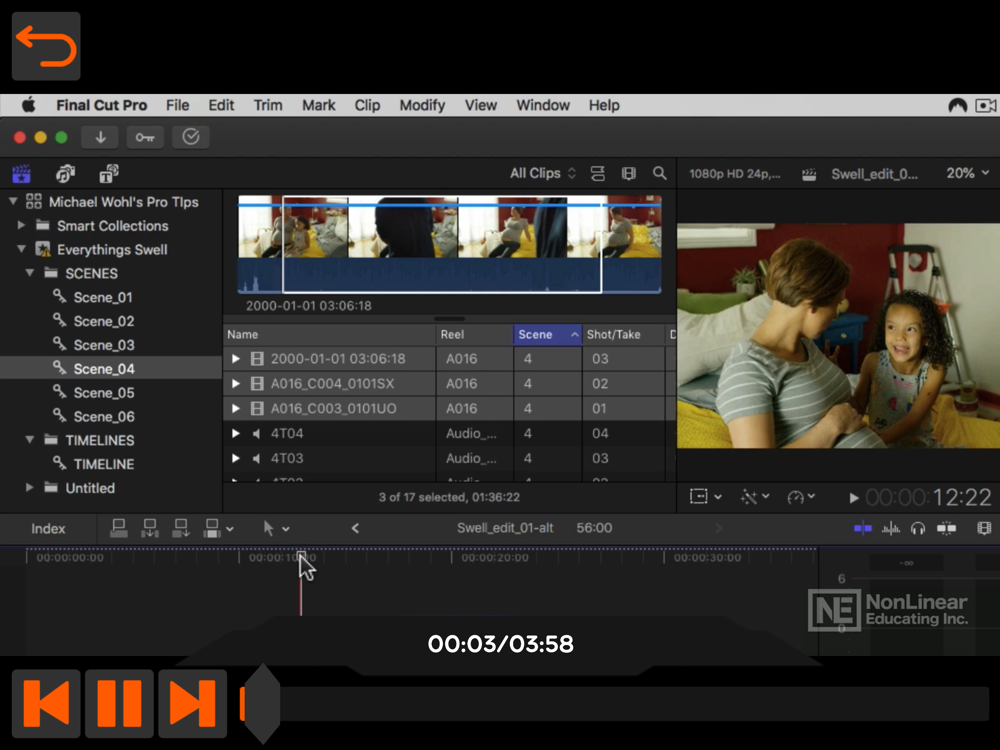Click the timeline playhead marker
Image resolution: width=1000 pixels, height=750 pixels.
coord(301,555)
